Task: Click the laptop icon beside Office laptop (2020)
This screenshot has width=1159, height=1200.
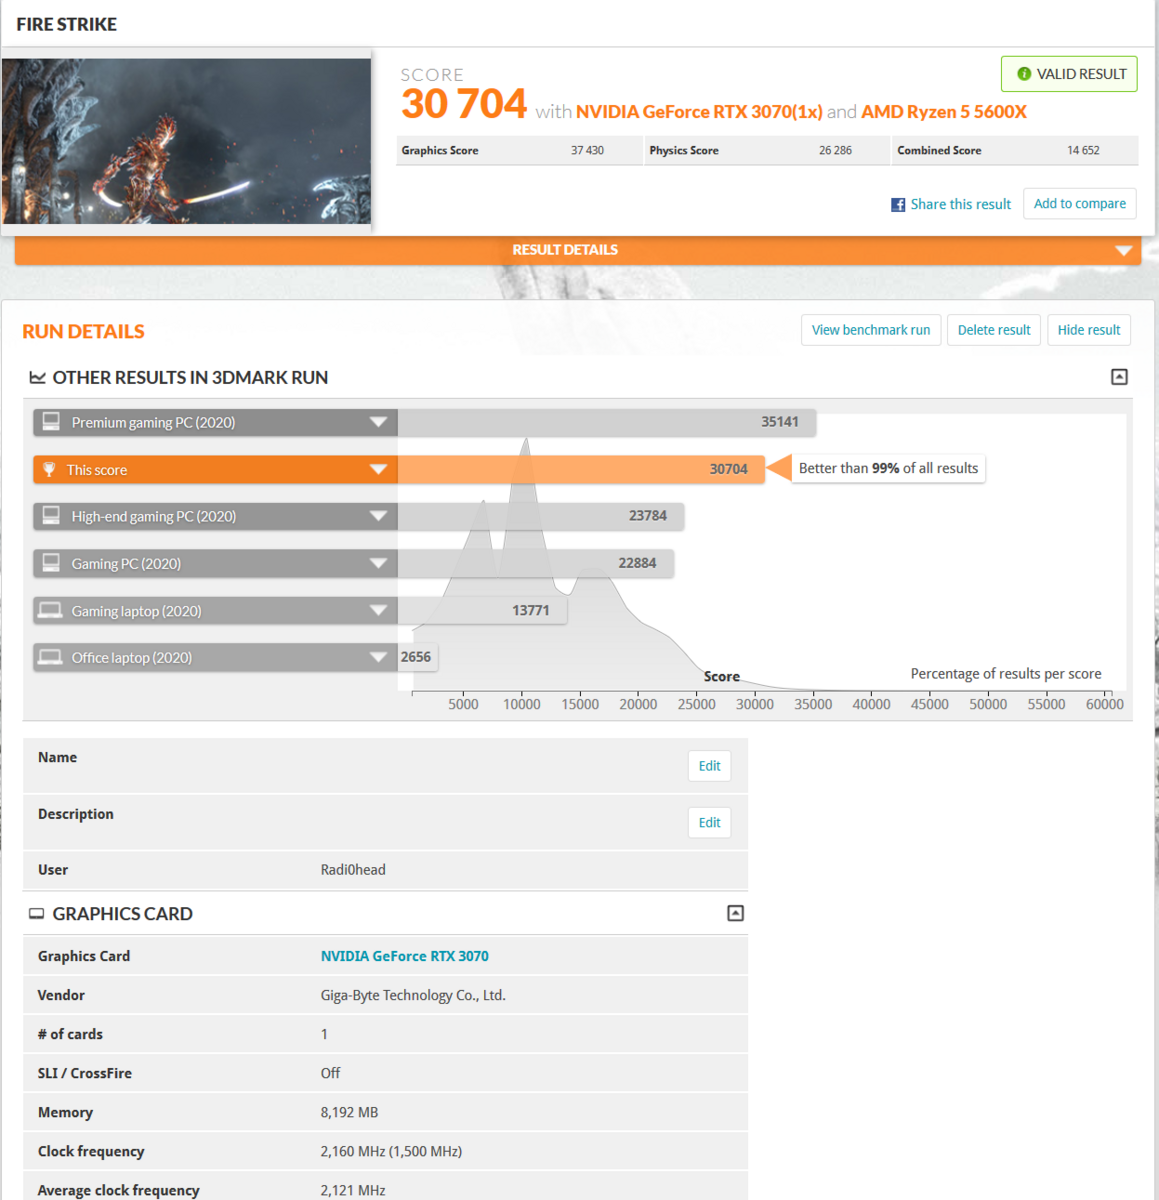Action: [x=50, y=657]
